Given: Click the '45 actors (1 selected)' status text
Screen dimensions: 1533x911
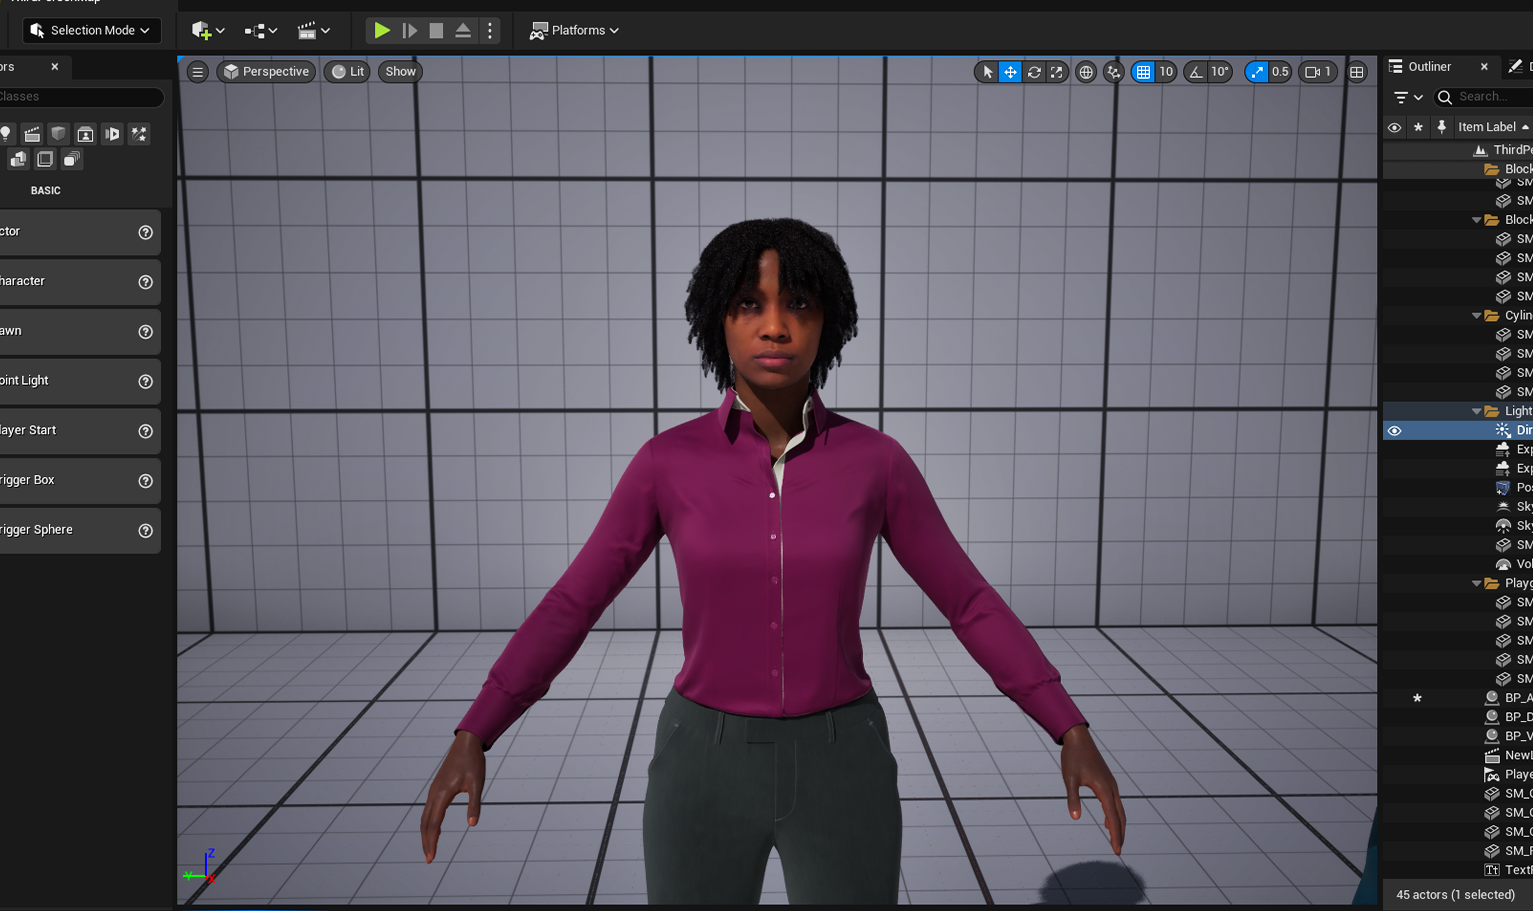Looking at the screenshot, I should [x=1455, y=894].
